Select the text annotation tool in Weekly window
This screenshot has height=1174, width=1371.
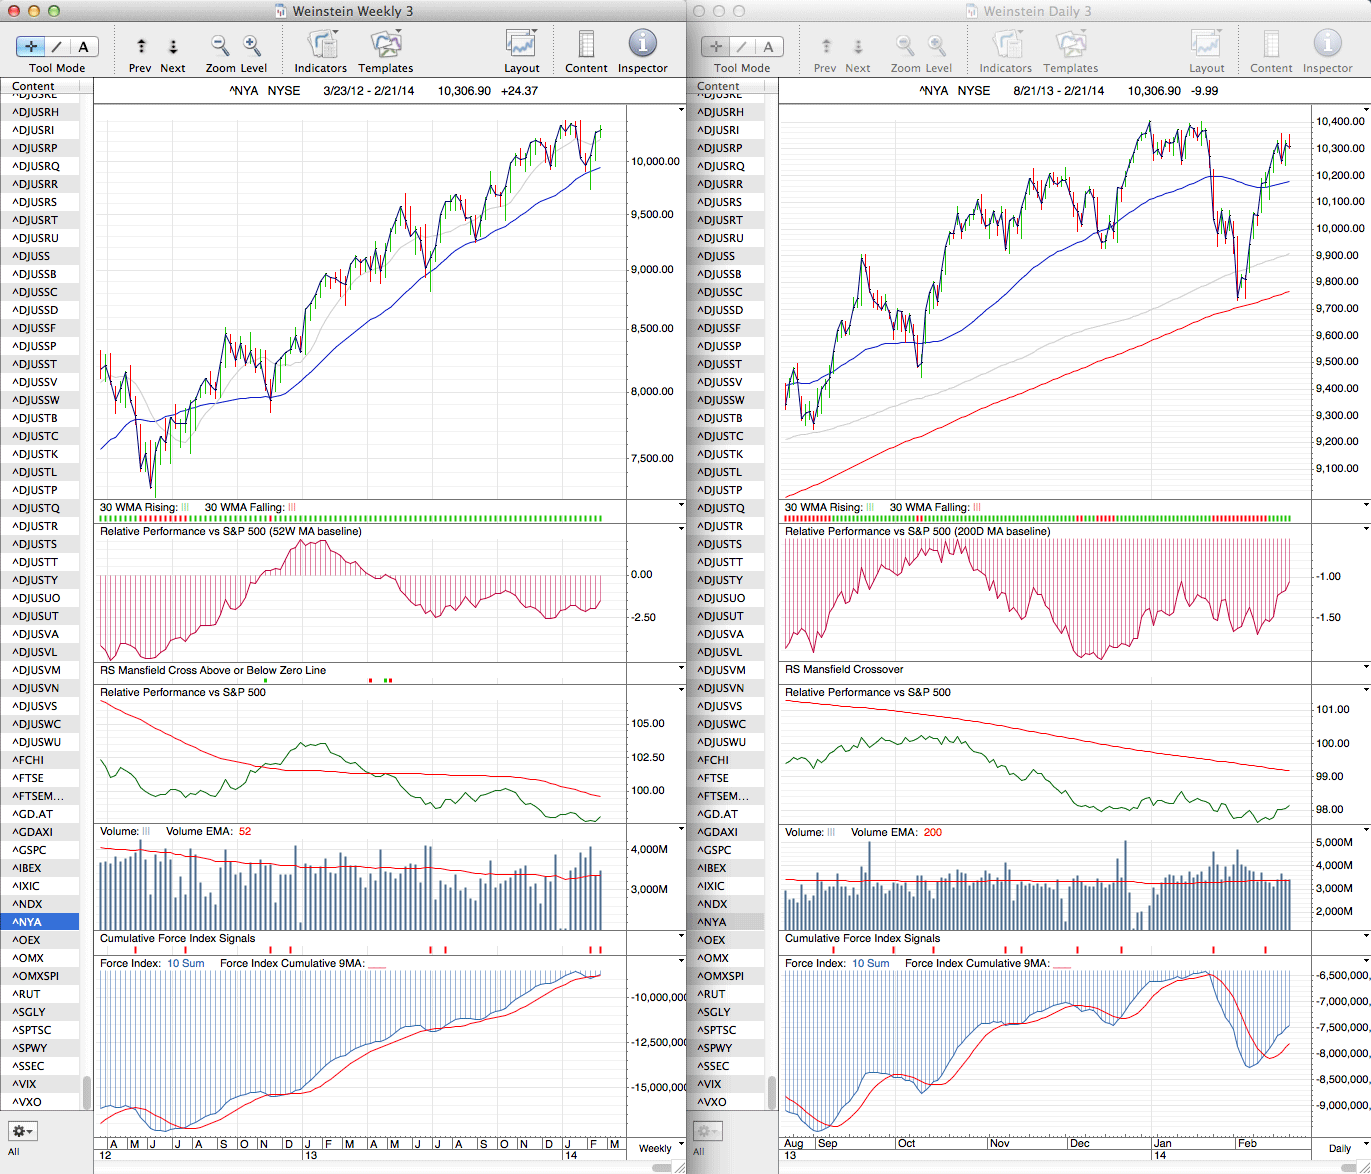[83, 46]
